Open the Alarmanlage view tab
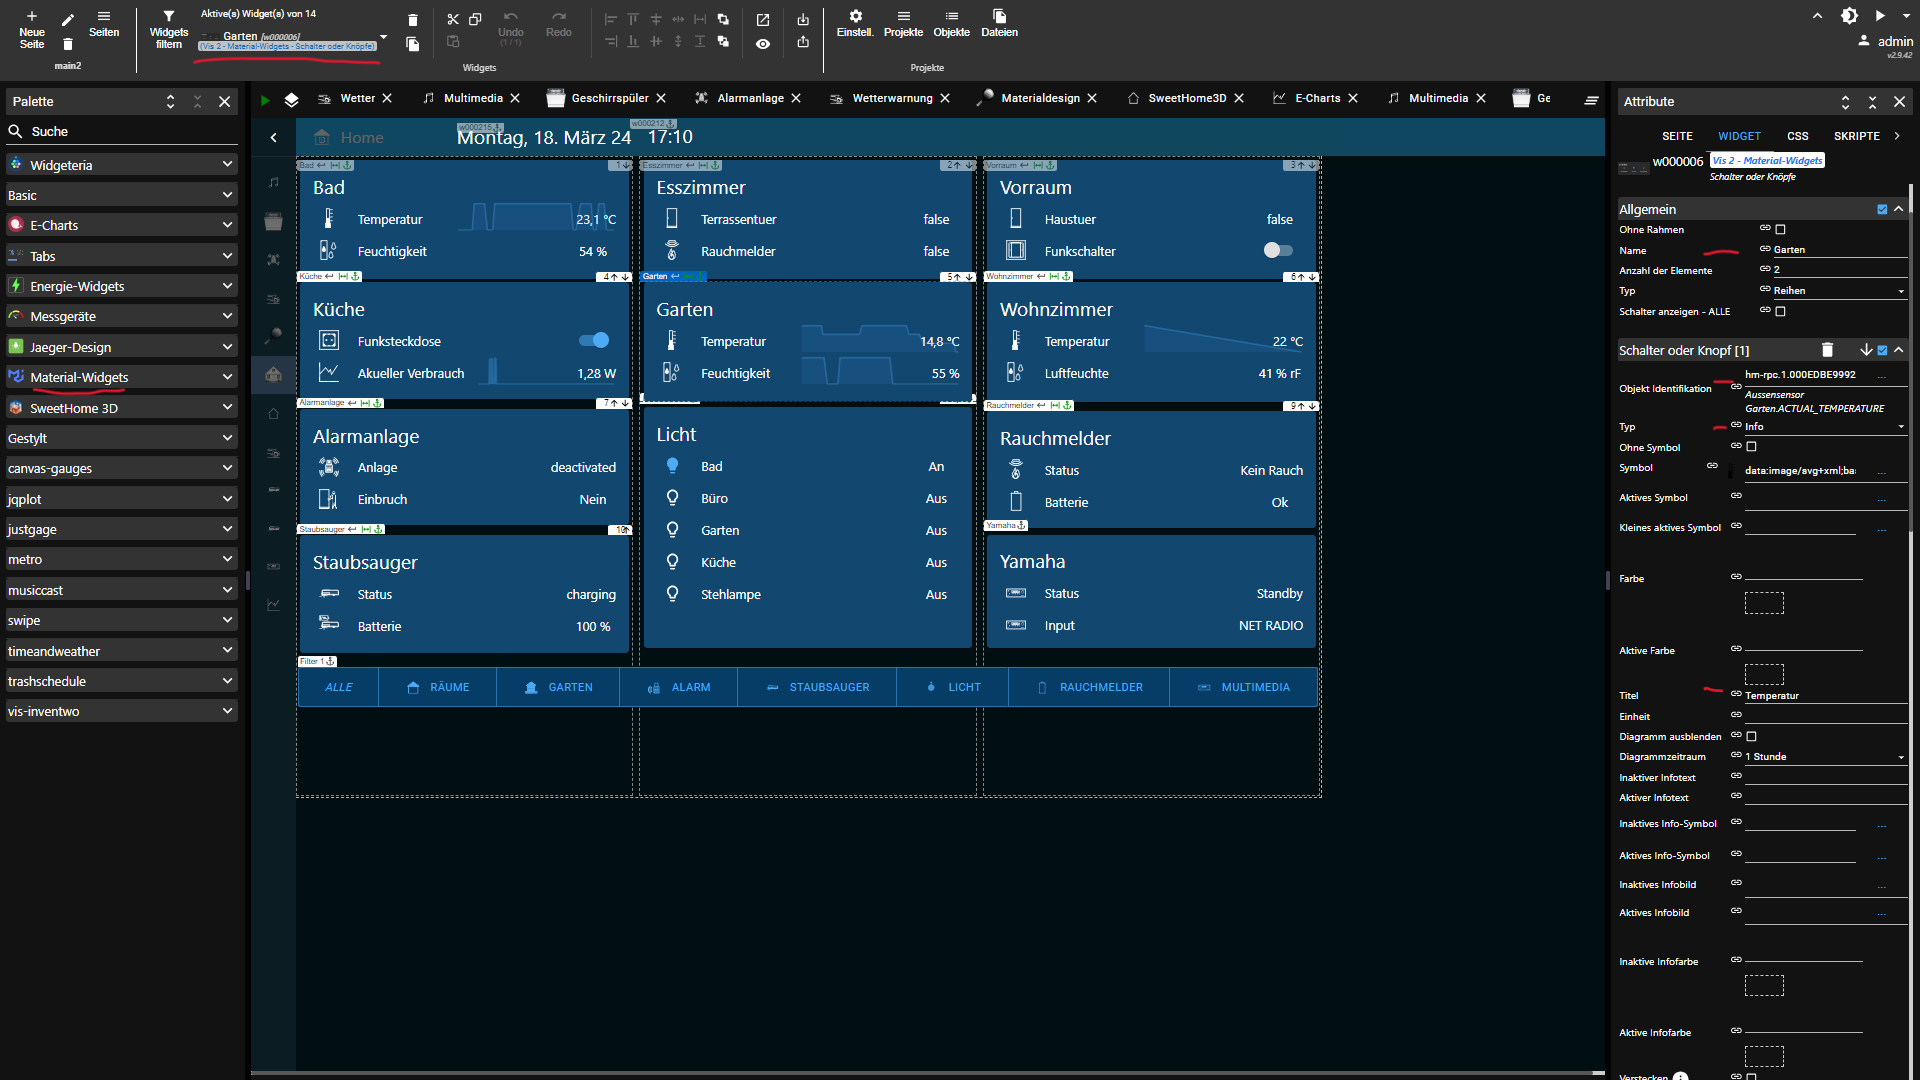Image resolution: width=1920 pixels, height=1080 pixels. coord(749,98)
